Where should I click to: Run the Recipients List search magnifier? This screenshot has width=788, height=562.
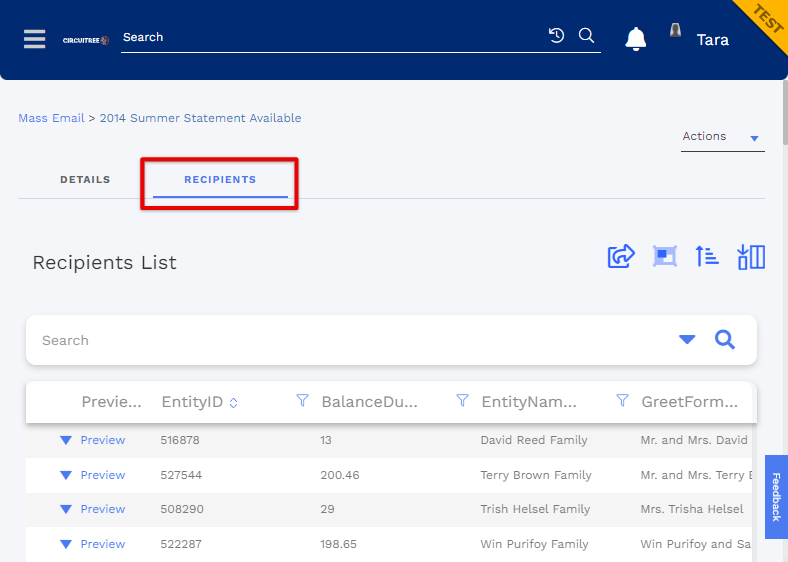coord(725,340)
